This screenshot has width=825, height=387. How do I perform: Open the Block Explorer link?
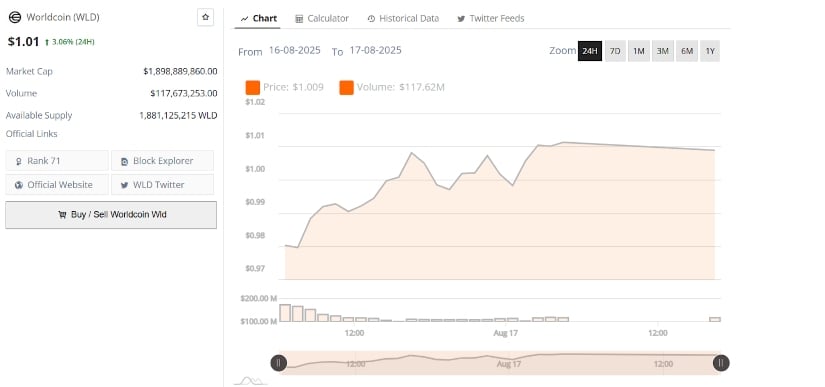point(163,161)
